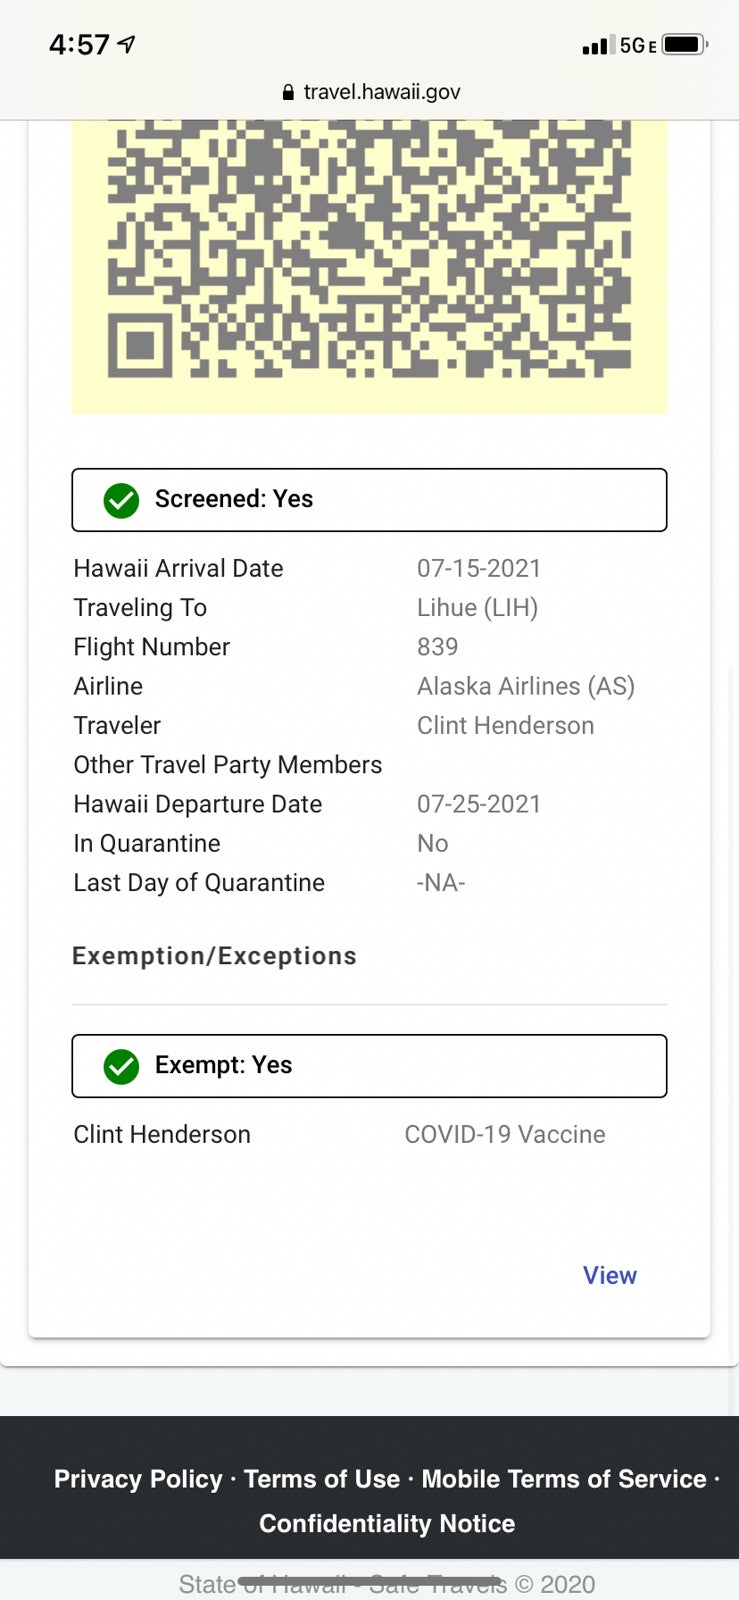The width and height of the screenshot is (739, 1600).
Task: Tap the Alaska Airlines (AS) value
Action: tap(525, 686)
